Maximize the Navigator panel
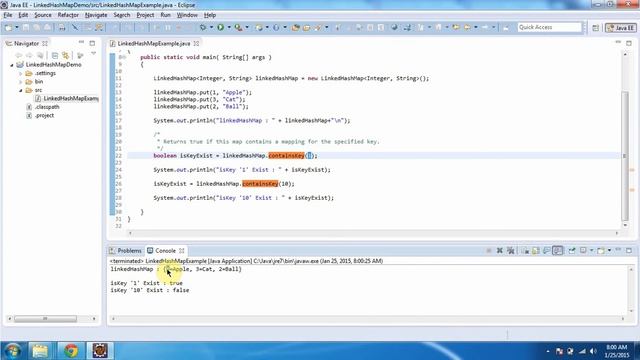Viewport: 640px width, 360px height. [92, 43]
